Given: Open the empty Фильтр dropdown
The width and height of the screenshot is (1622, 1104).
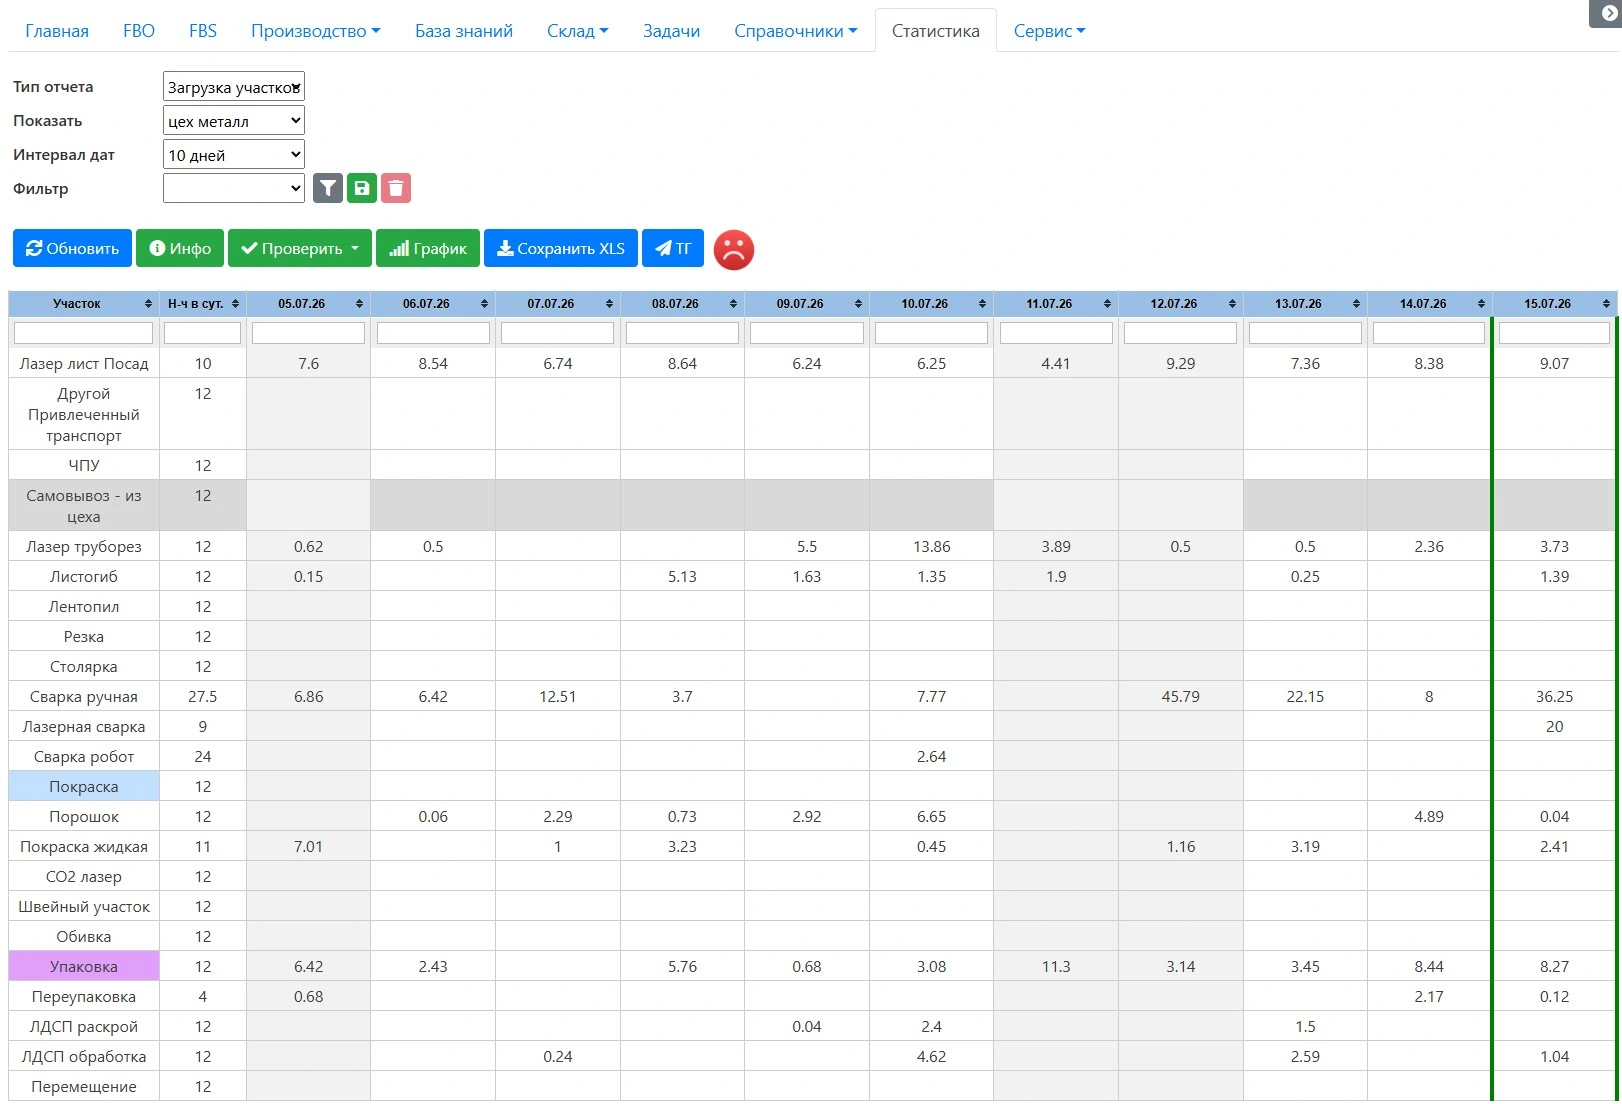Looking at the screenshot, I should pos(234,188).
